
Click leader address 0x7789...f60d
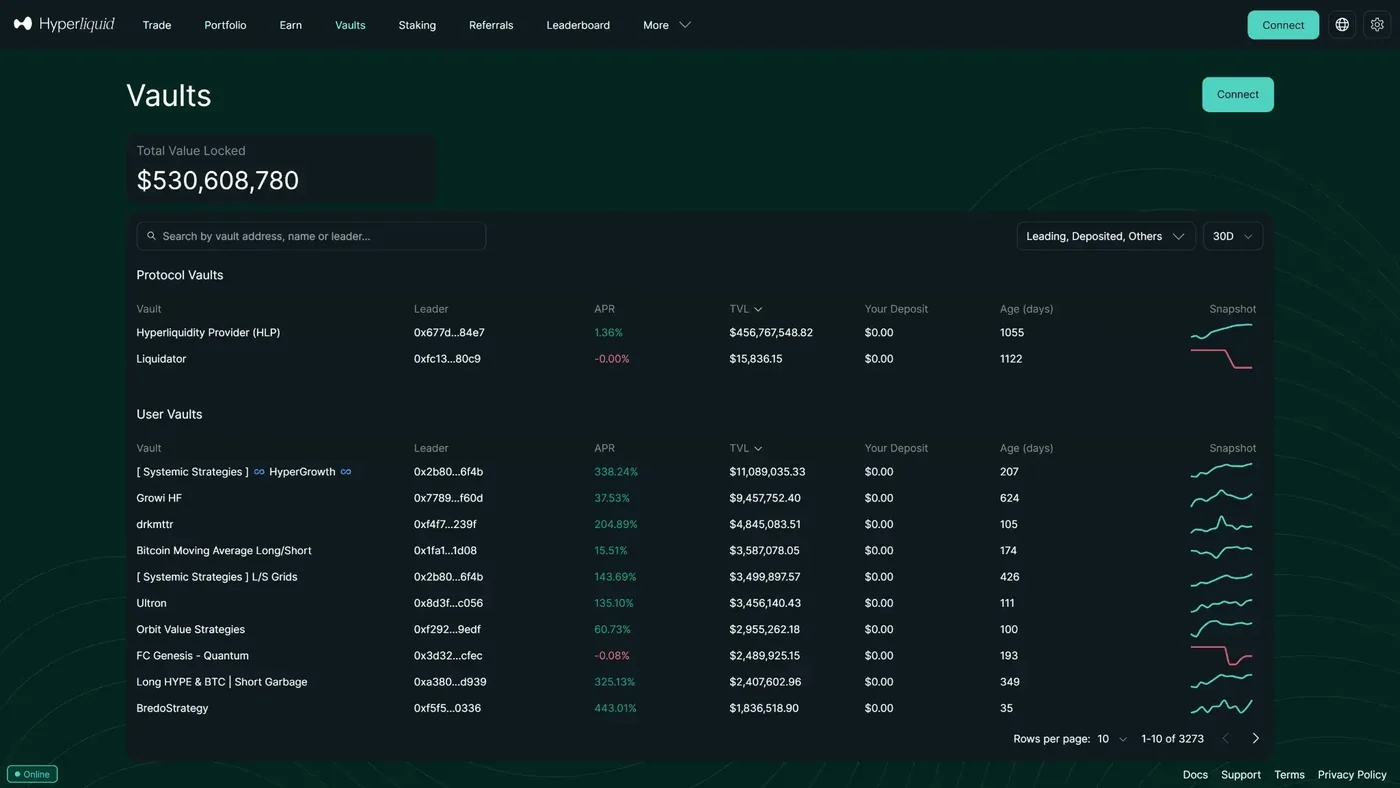pos(448,498)
